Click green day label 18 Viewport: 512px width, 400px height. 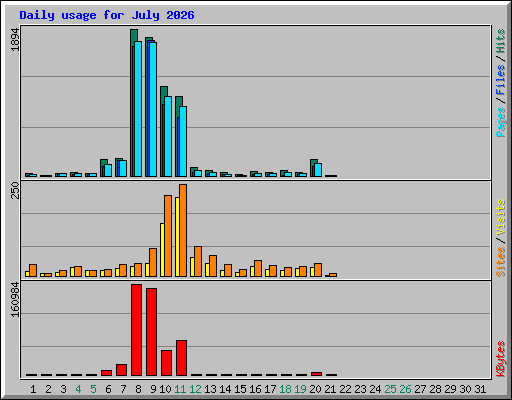(x=285, y=389)
